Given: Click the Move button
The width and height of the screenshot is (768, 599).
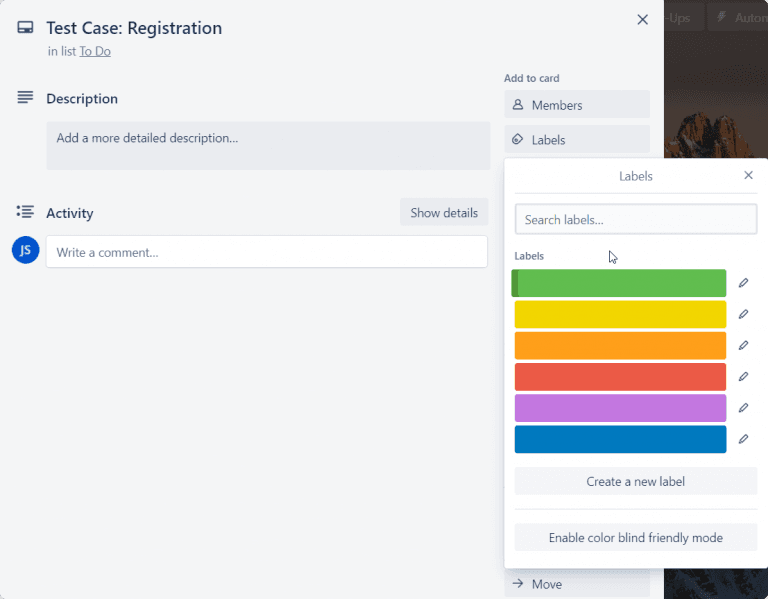Looking at the screenshot, I should (577, 584).
